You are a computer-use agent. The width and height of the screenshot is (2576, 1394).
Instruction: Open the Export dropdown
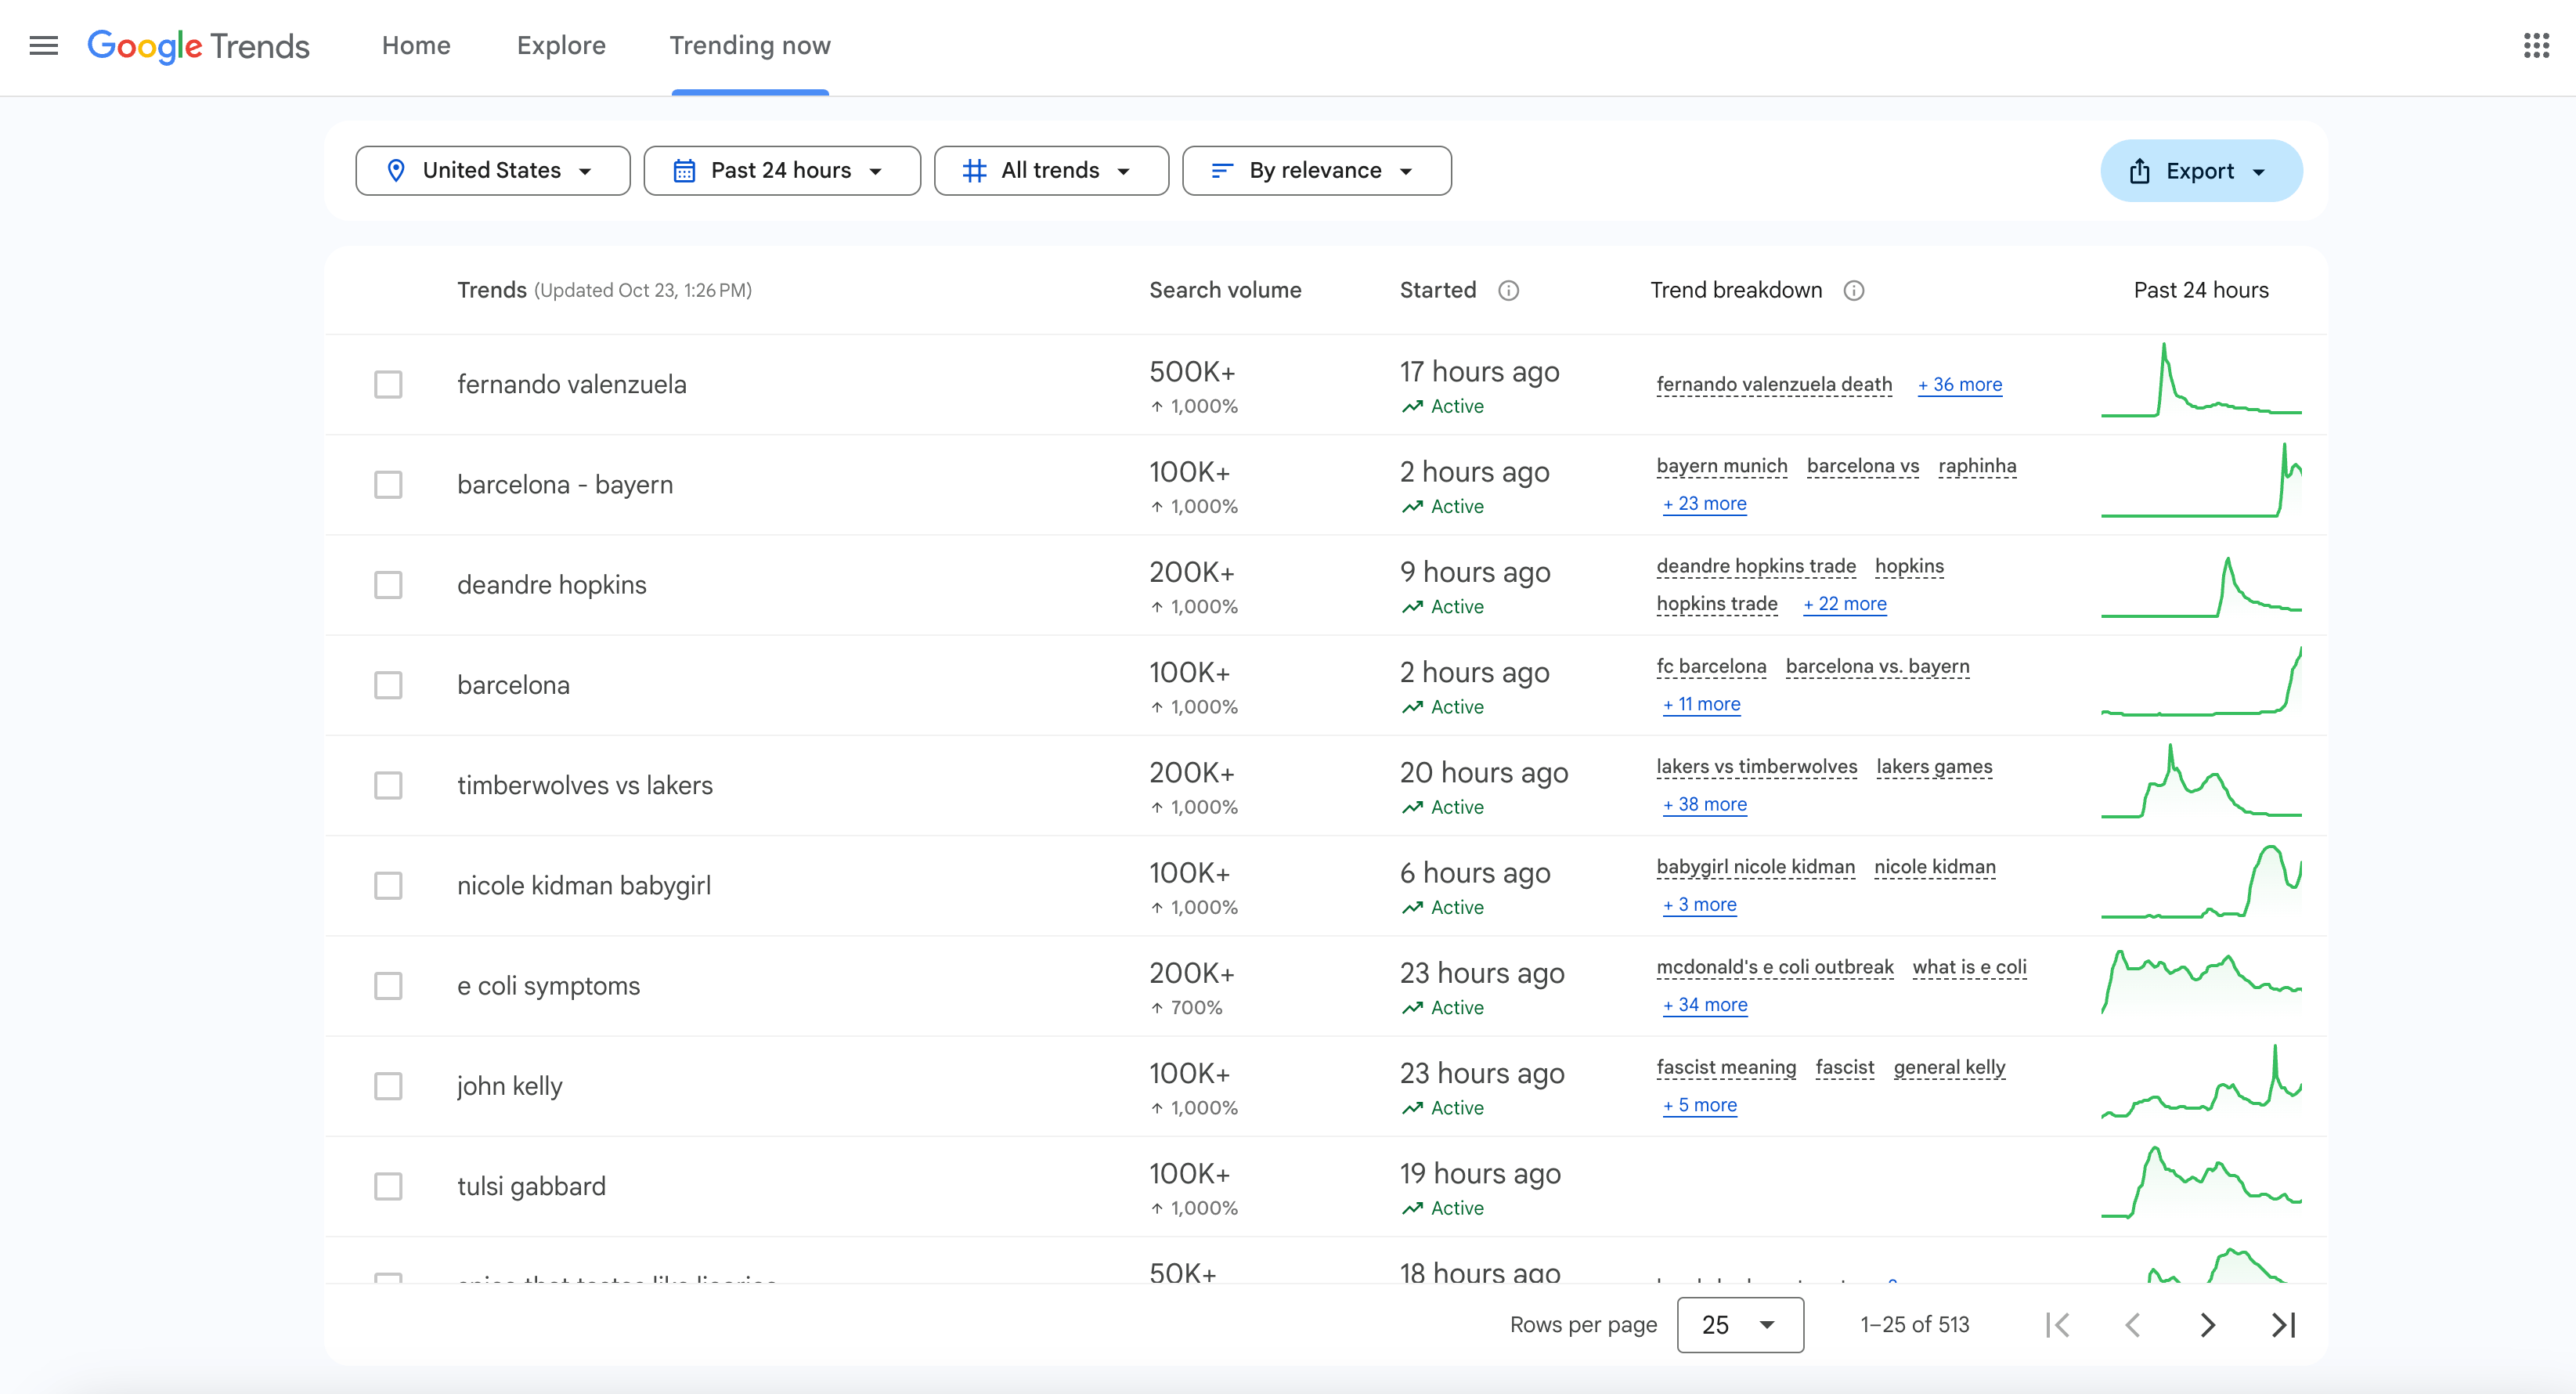pos(2201,171)
